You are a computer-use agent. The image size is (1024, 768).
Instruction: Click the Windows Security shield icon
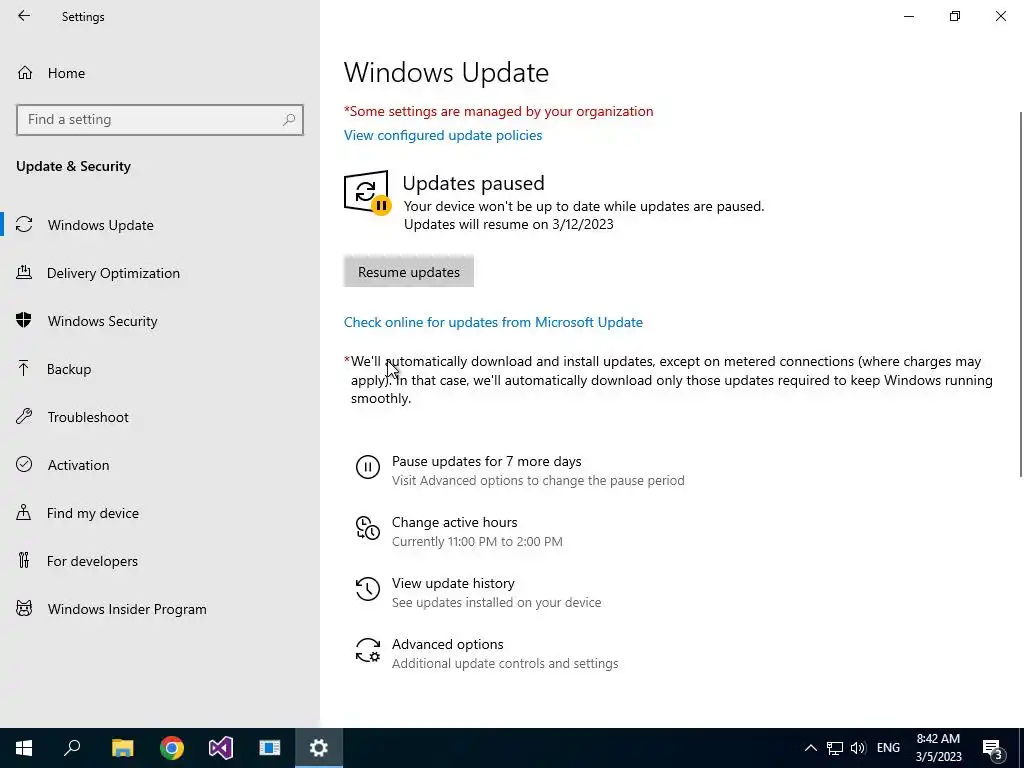[x=24, y=320]
